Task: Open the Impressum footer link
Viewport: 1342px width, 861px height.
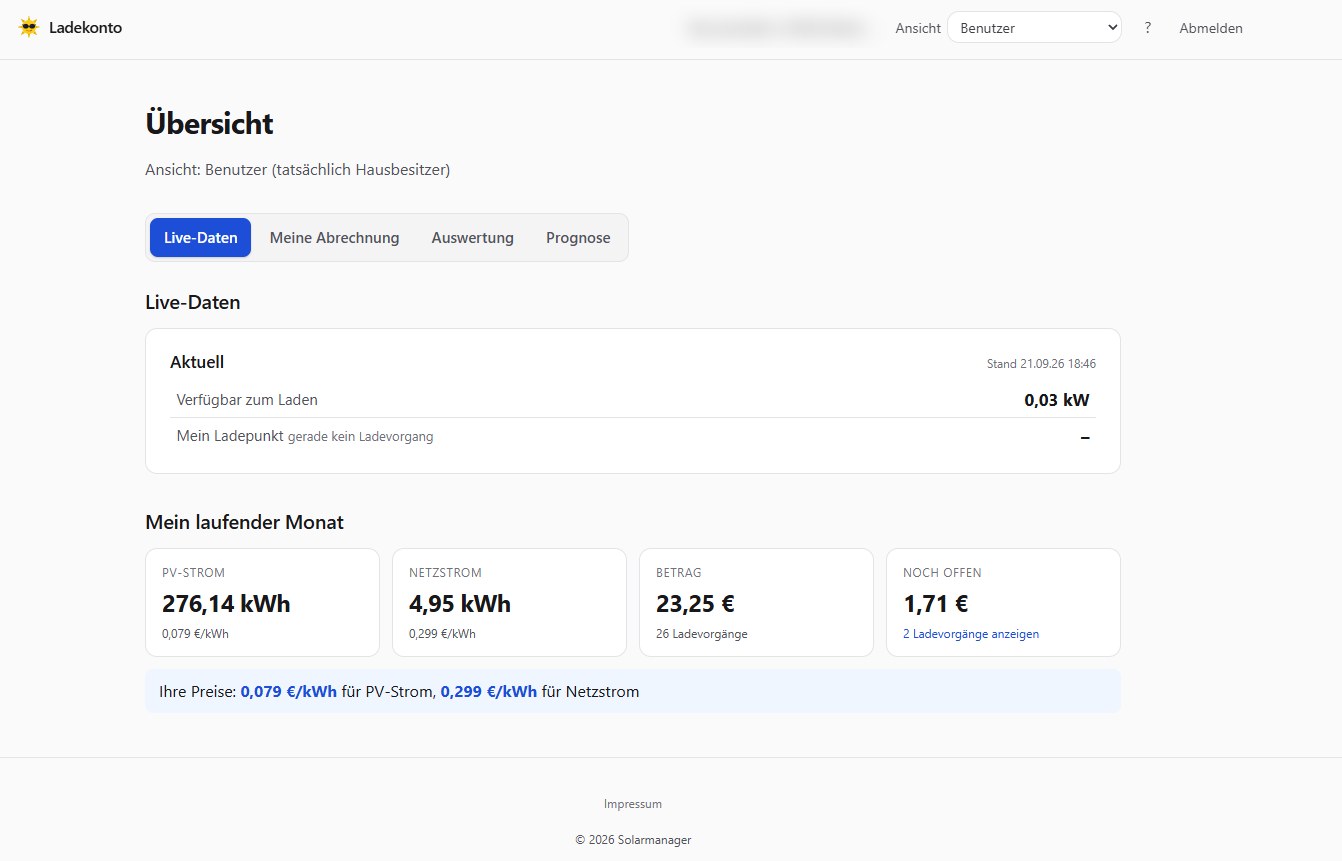Action: 633,804
